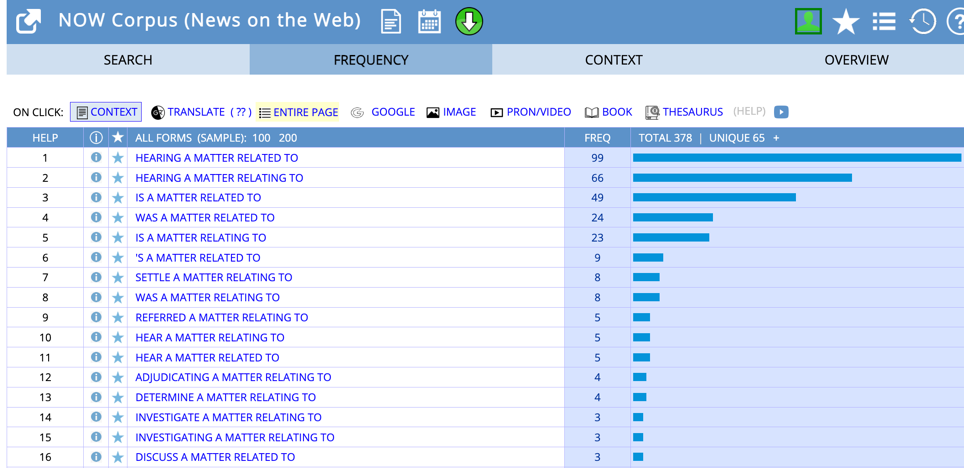The image size is (964, 468).
Task: Click info icon for REFERRED A MATTER RELATING TO
Action: tap(96, 317)
